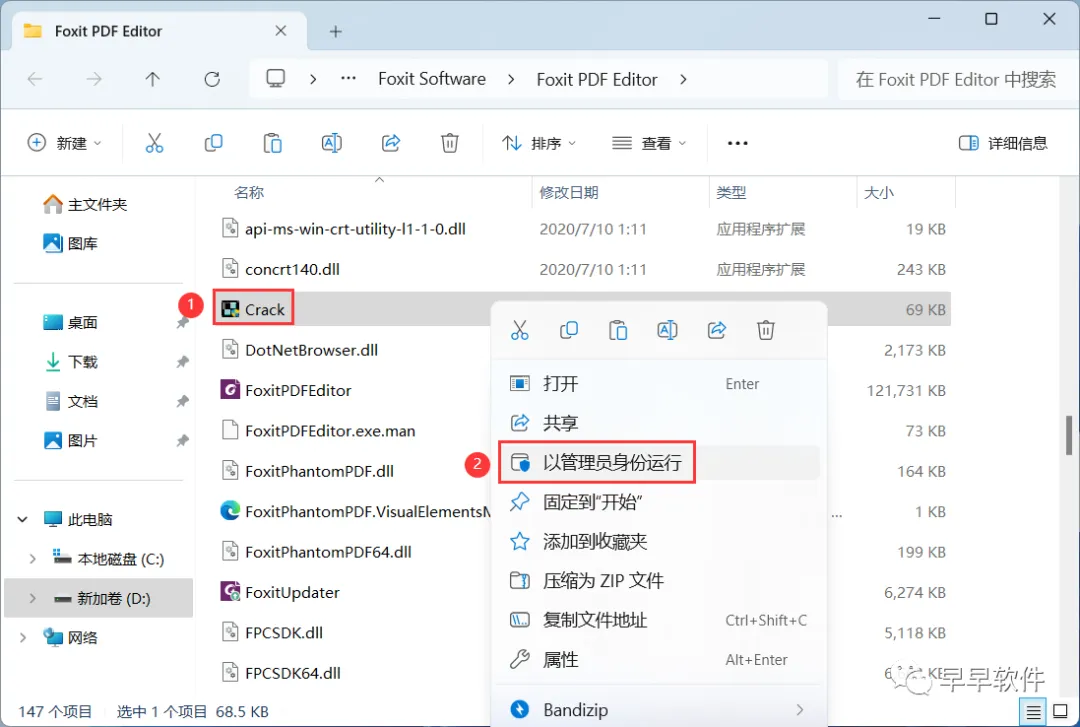Click the Paste icon in the context menu
This screenshot has height=727, width=1080.
(x=618, y=330)
